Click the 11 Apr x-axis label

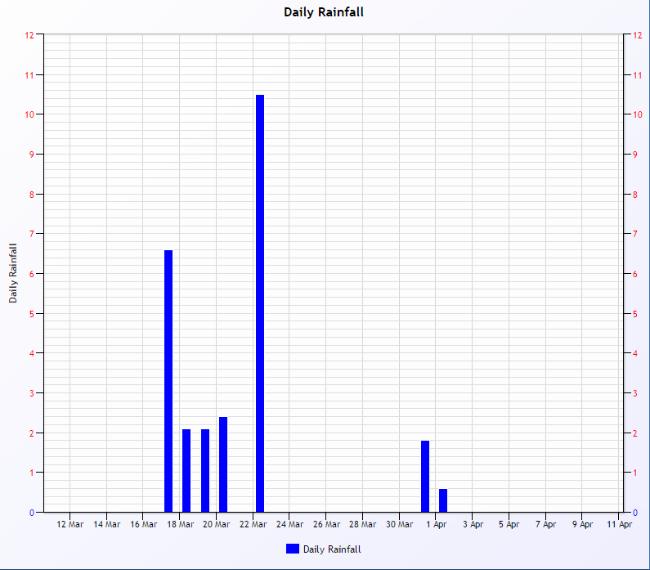[618, 524]
